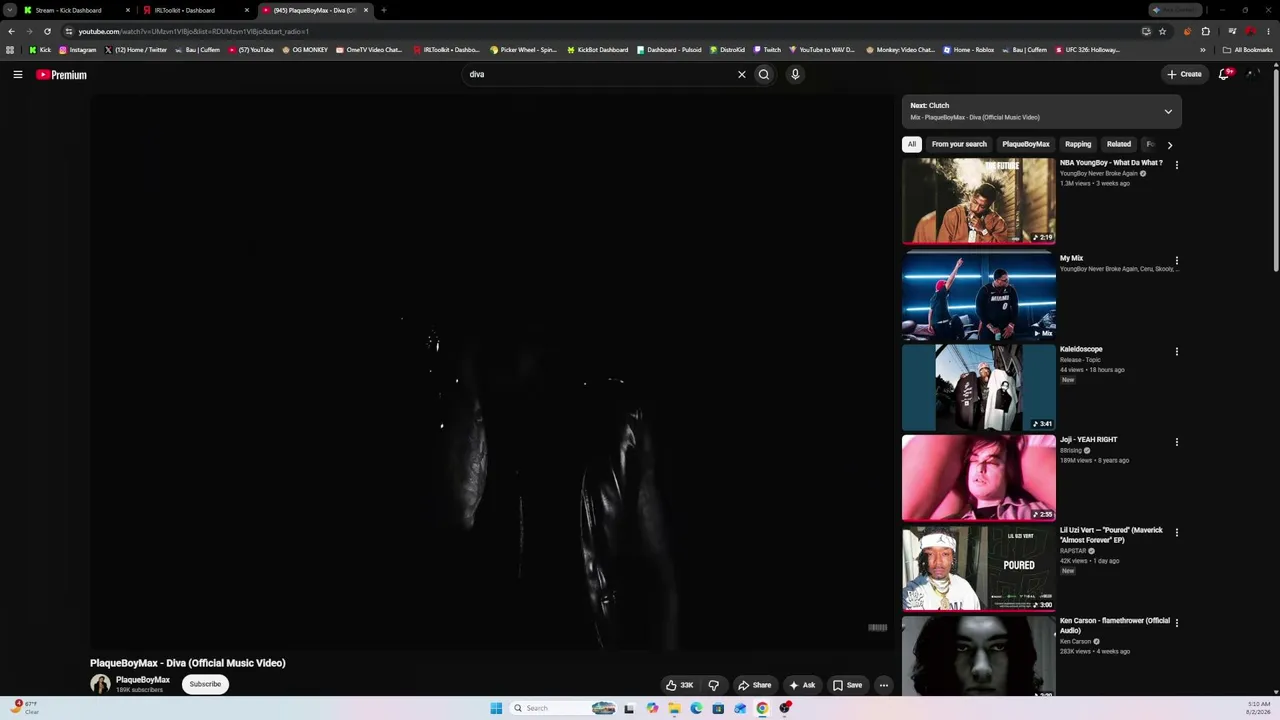The image size is (1280, 720).
Task: Open Windows Start menu
Action: (496, 708)
